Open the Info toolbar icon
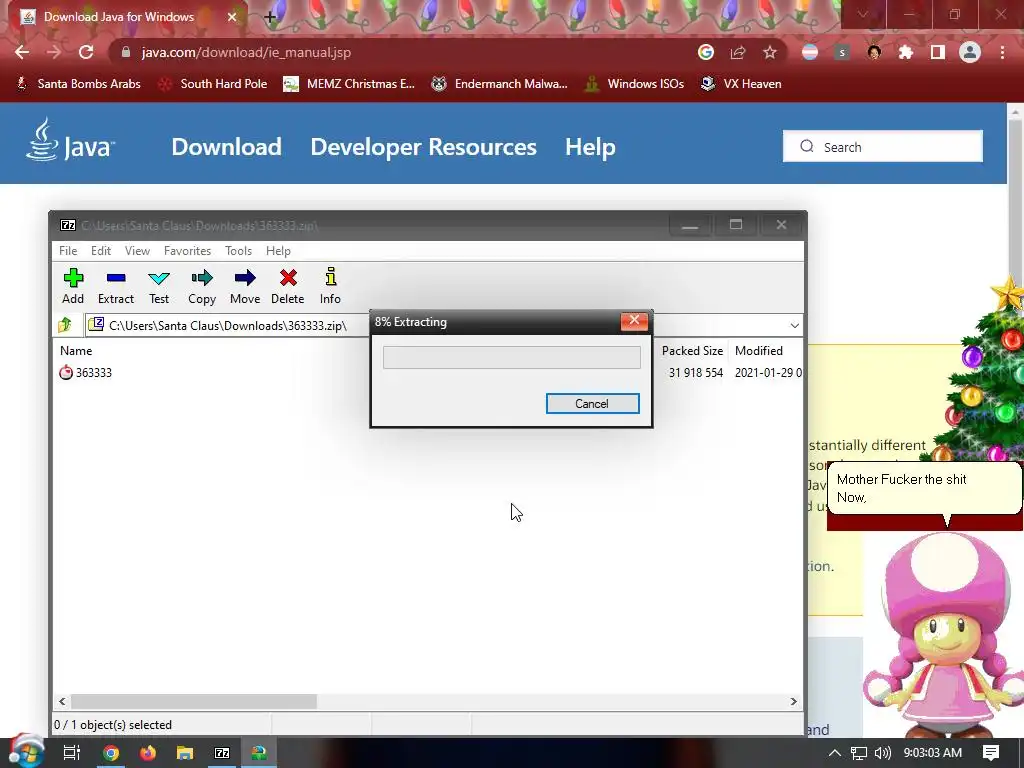Viewport: 1024px width, 768px height. 330,286
